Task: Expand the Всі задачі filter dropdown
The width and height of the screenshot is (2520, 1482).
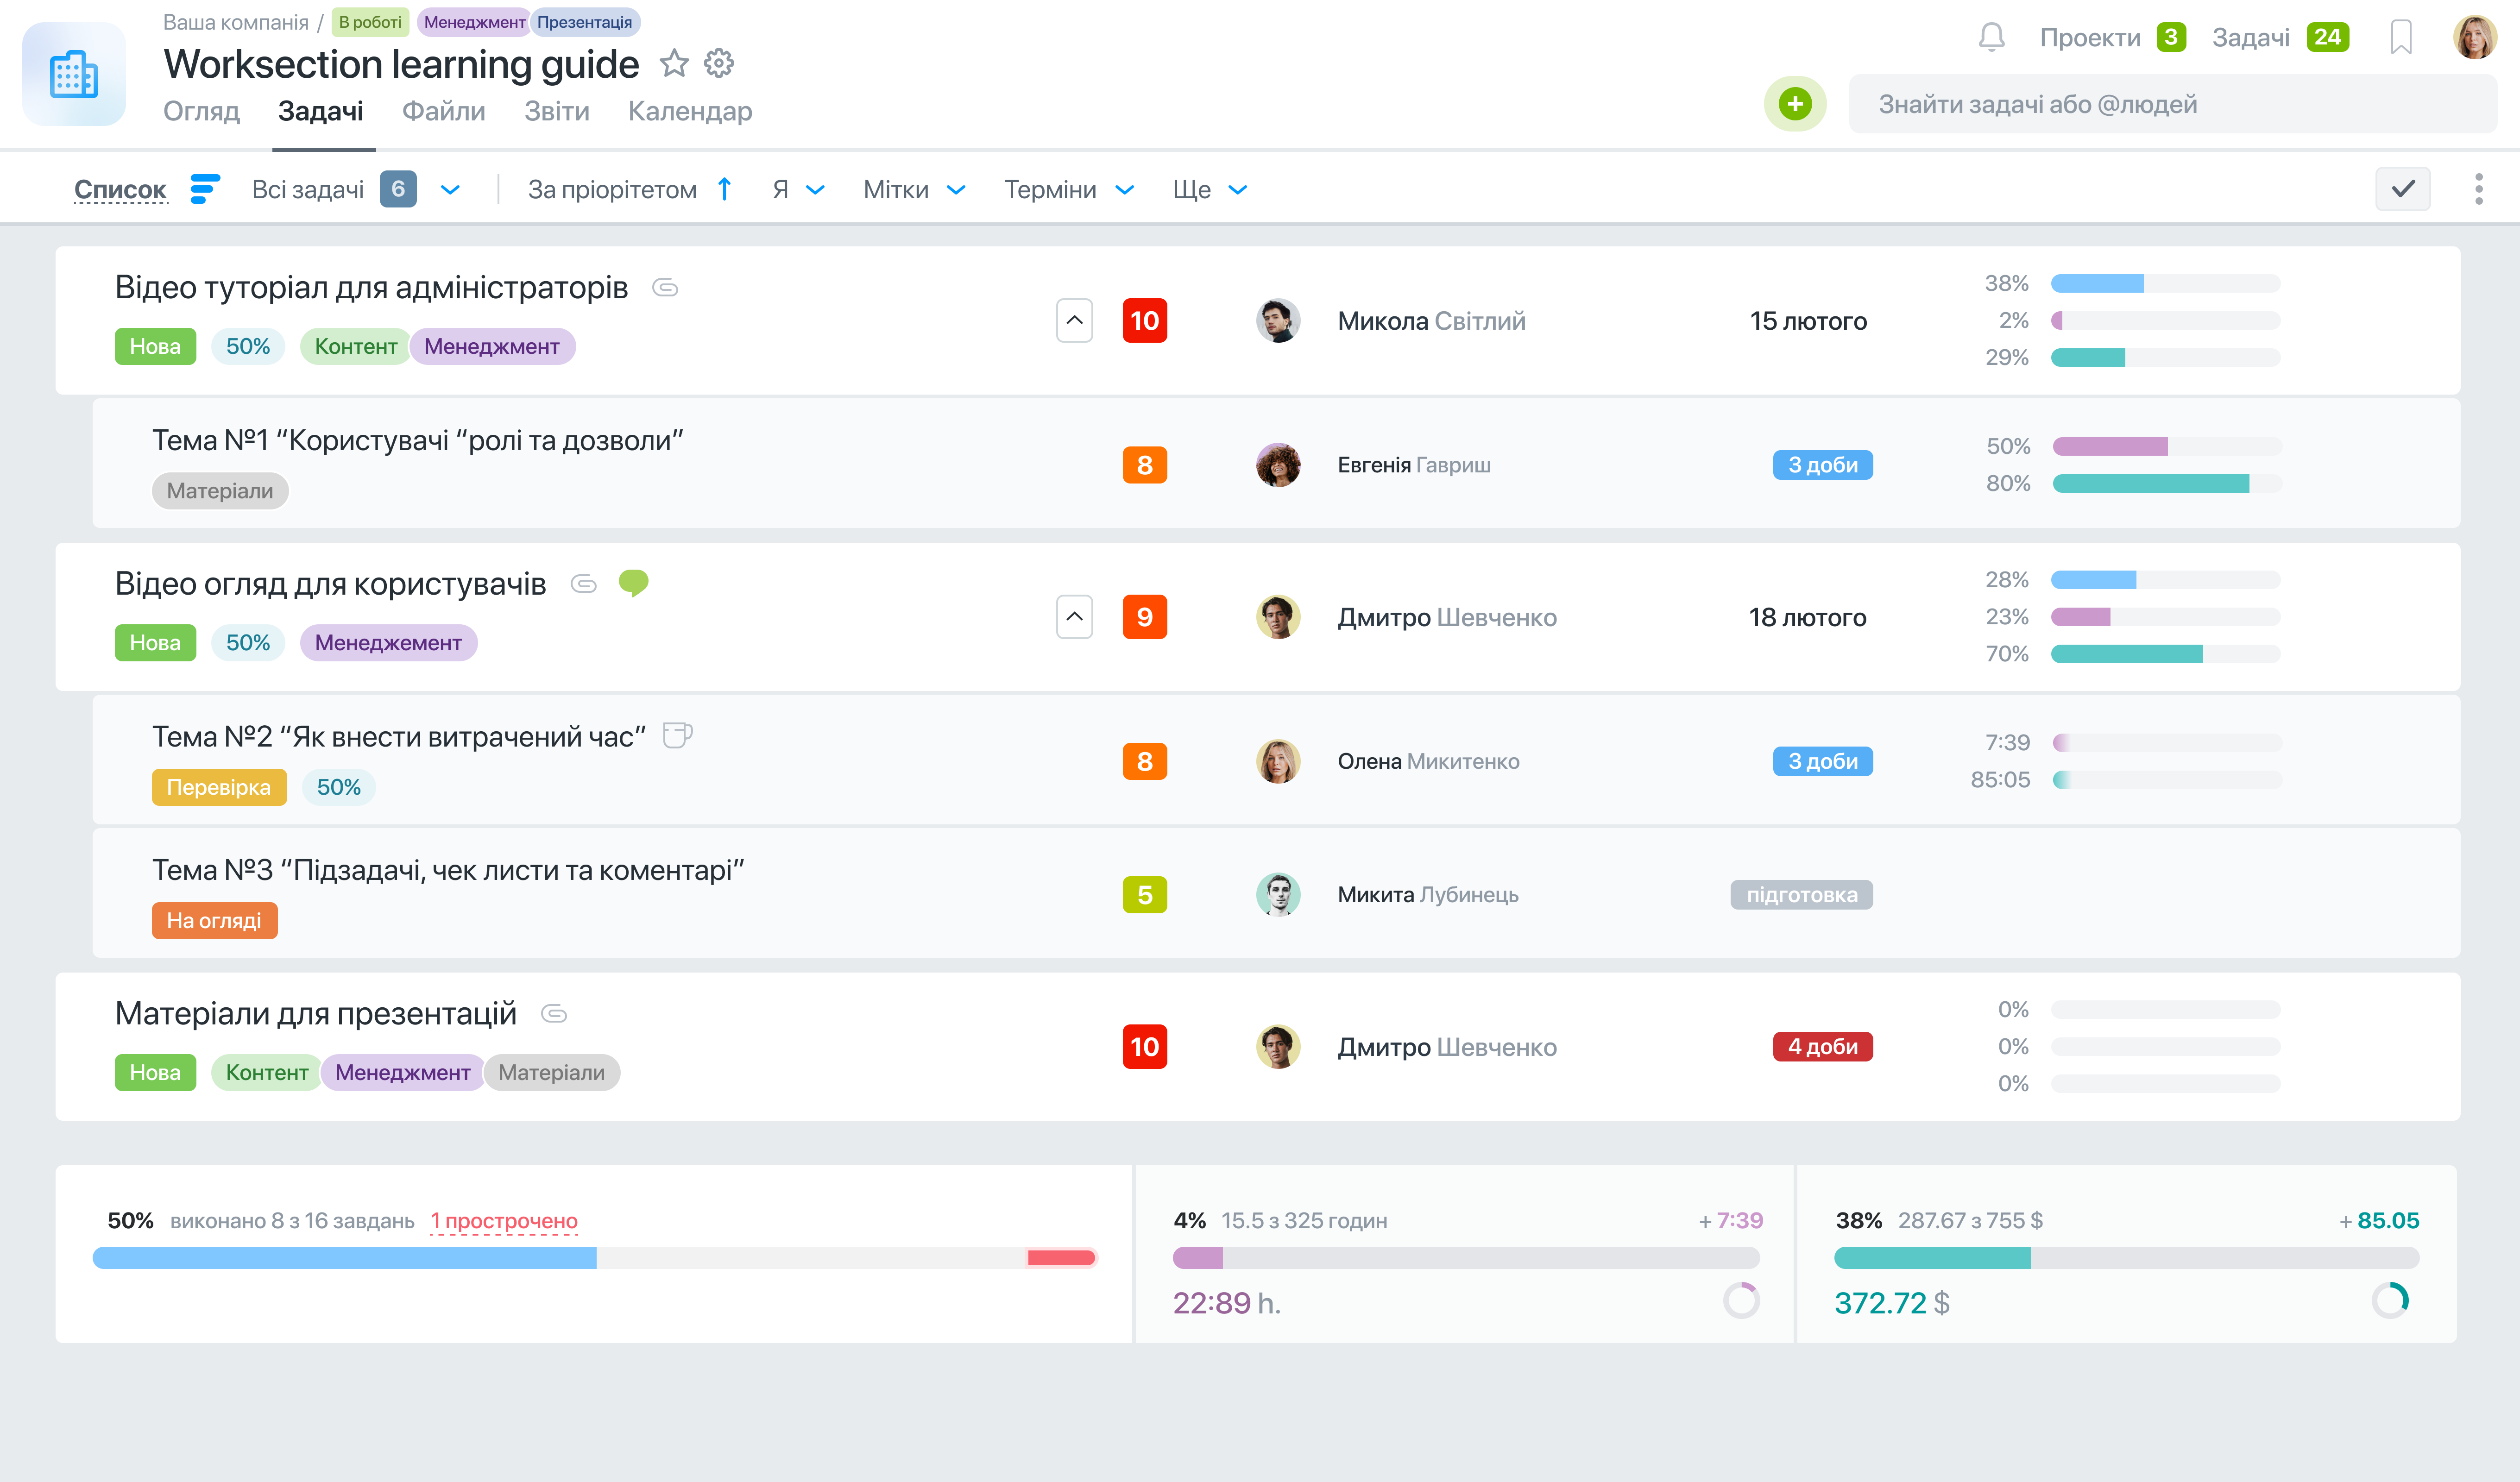Action: coord(450,190)
